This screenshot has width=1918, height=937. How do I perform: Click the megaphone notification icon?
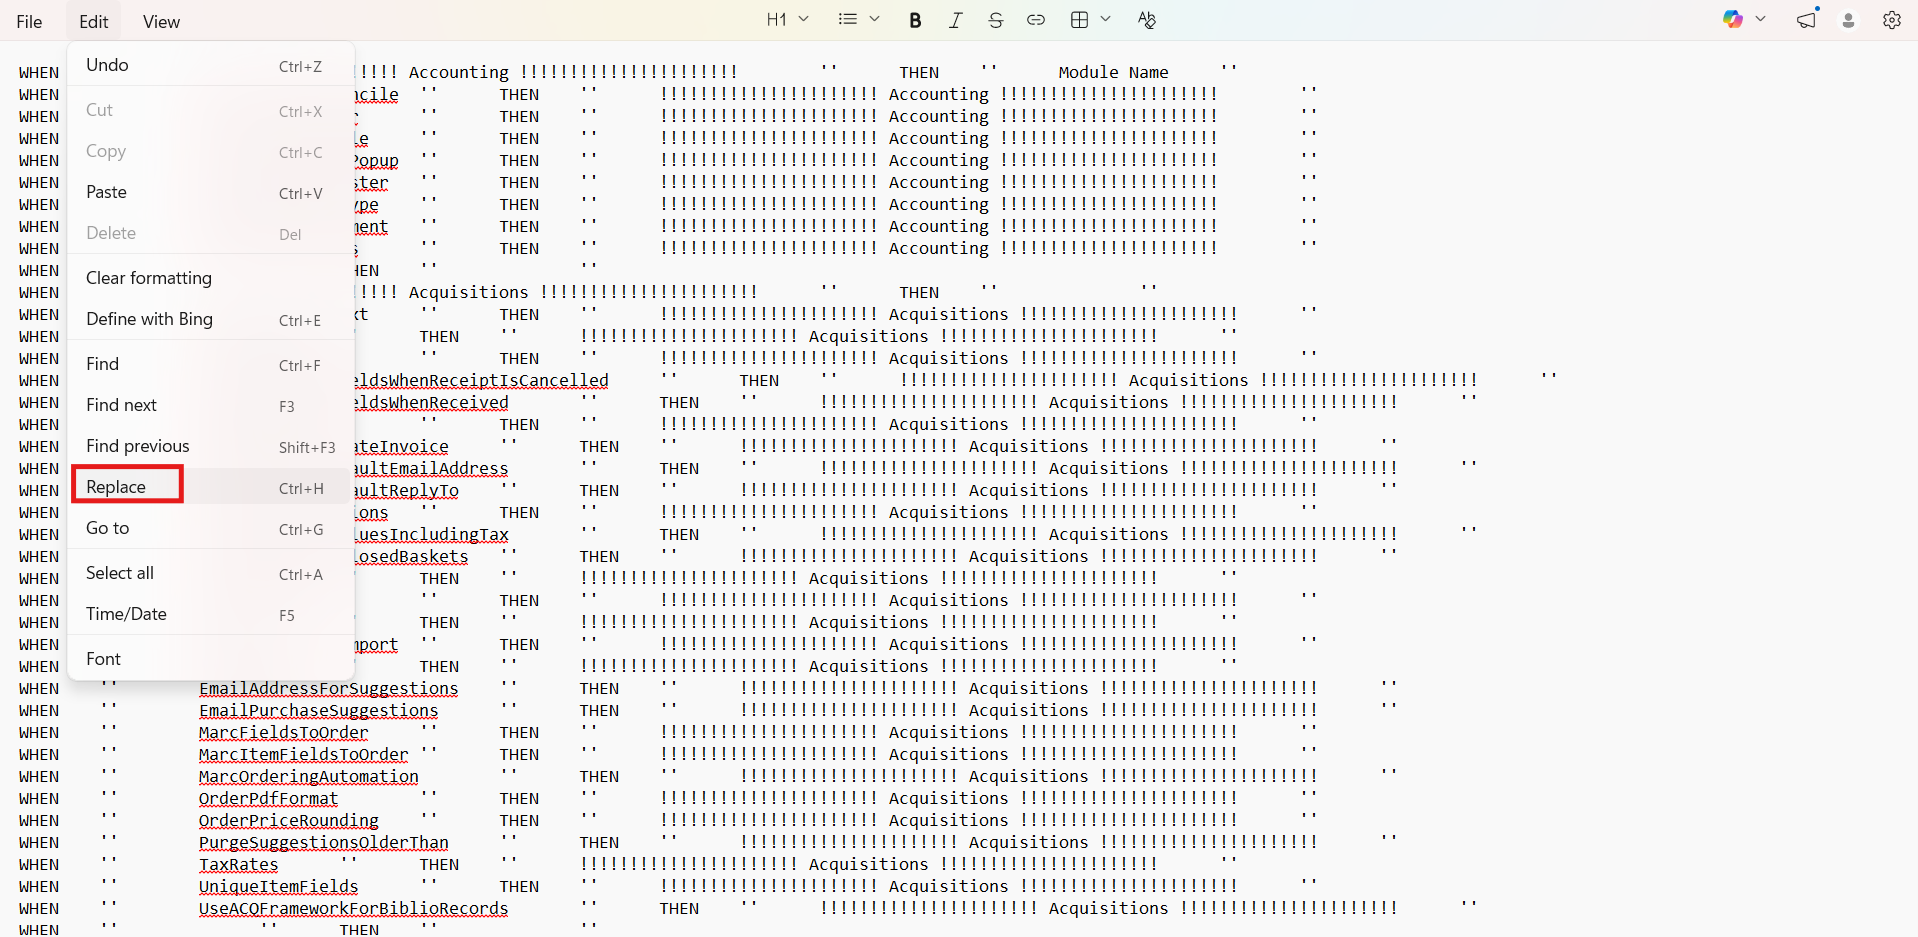tap(1806, 20)
